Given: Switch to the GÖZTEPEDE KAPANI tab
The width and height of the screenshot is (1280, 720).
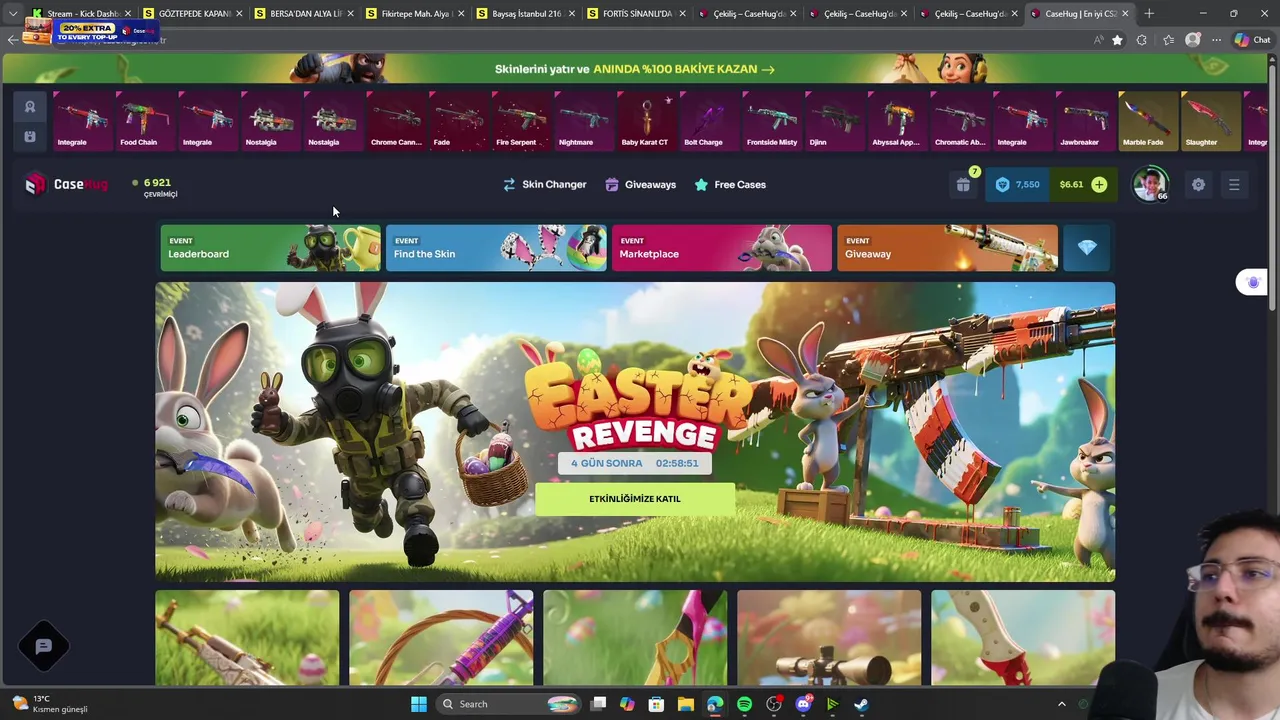Looking at the screenshot, I should pos(192,14).
